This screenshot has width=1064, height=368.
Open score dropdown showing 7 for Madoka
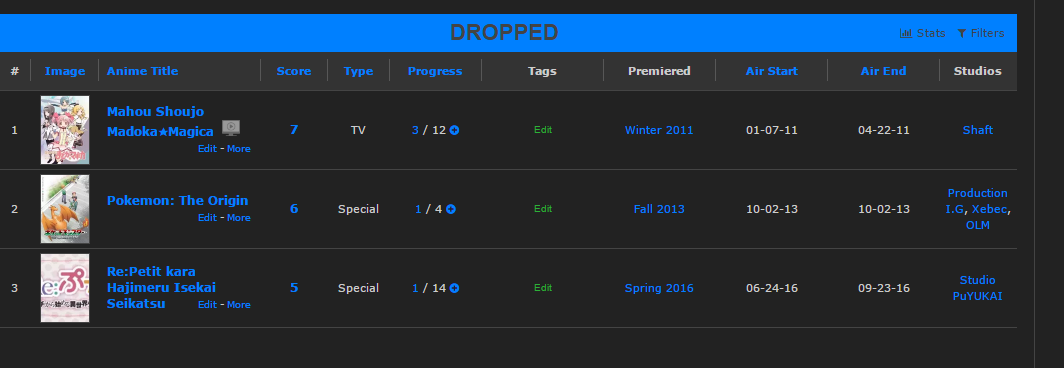(x=294, y=130)
